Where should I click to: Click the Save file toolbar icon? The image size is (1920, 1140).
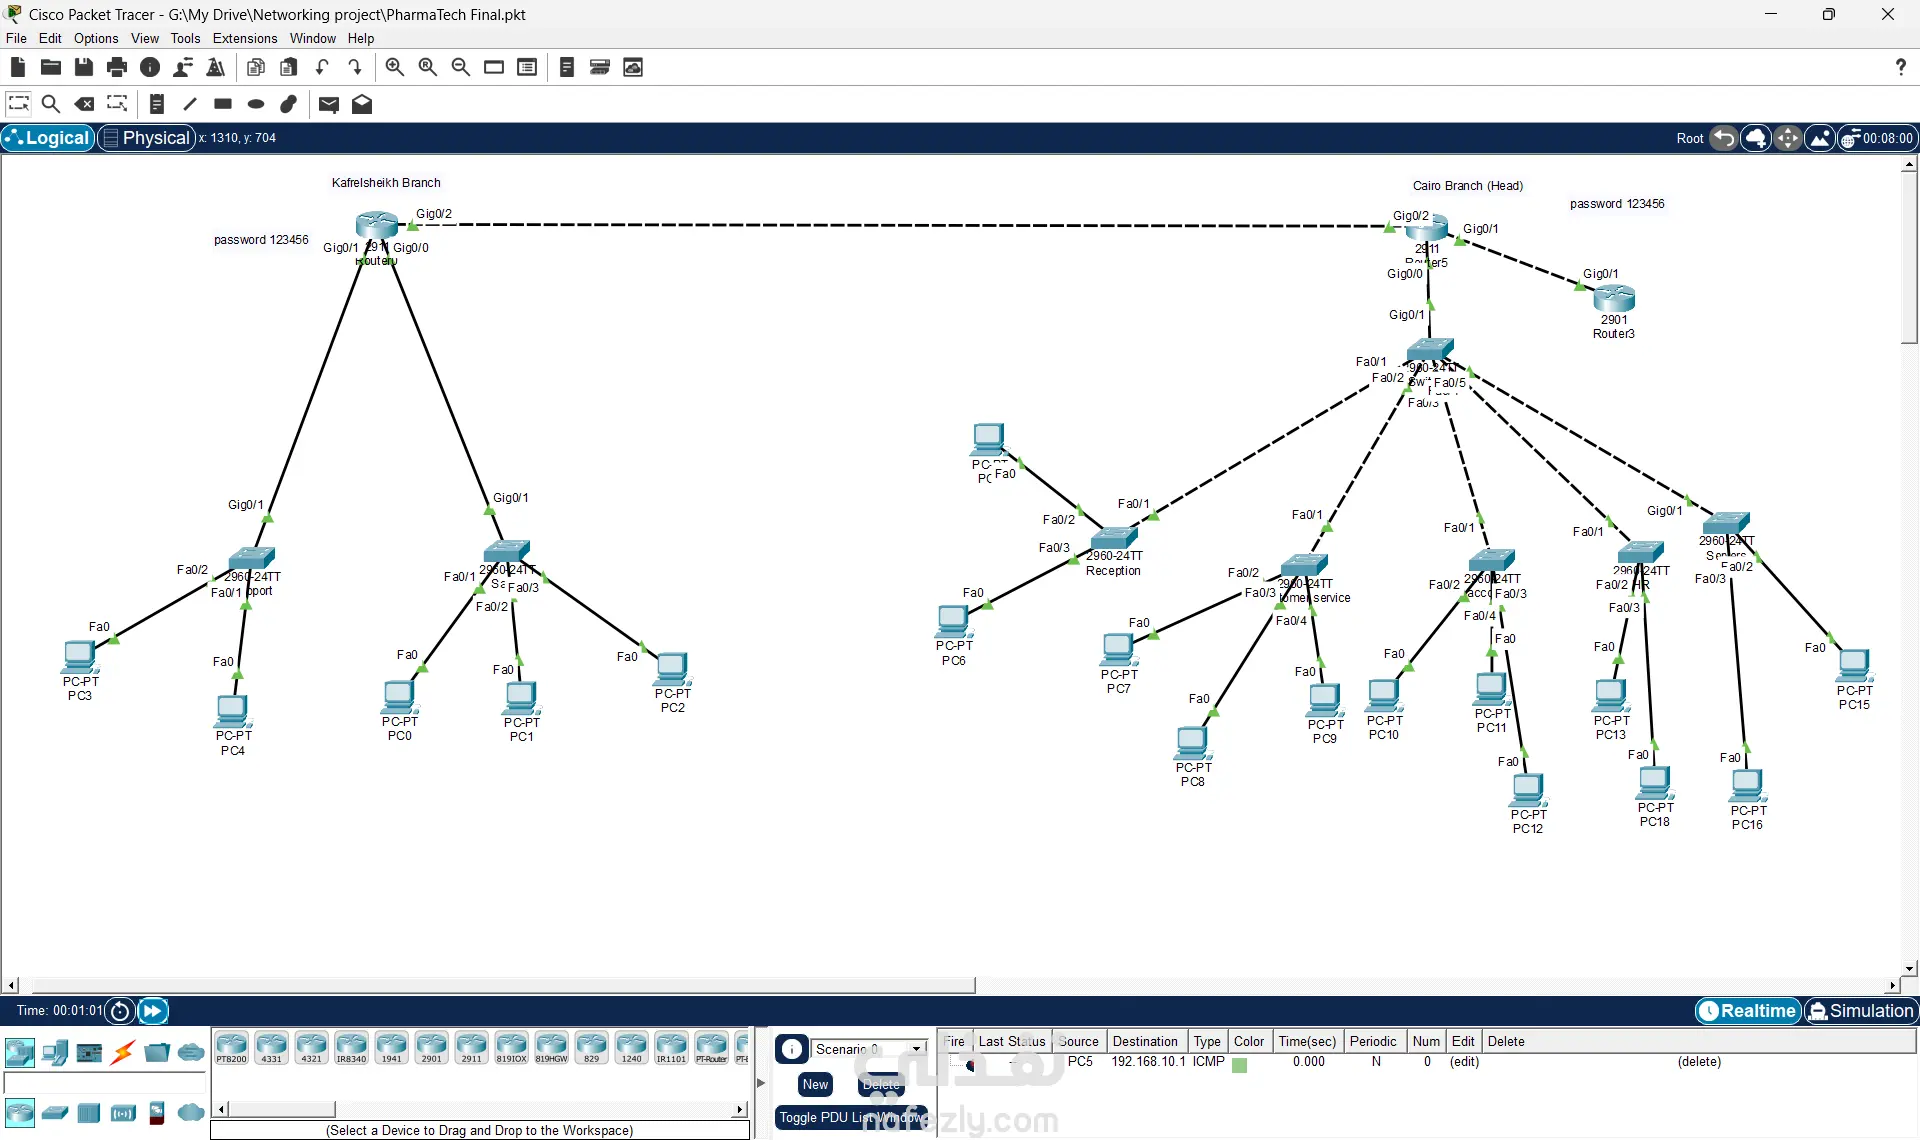pyautogui.click(x=84, y=67)
